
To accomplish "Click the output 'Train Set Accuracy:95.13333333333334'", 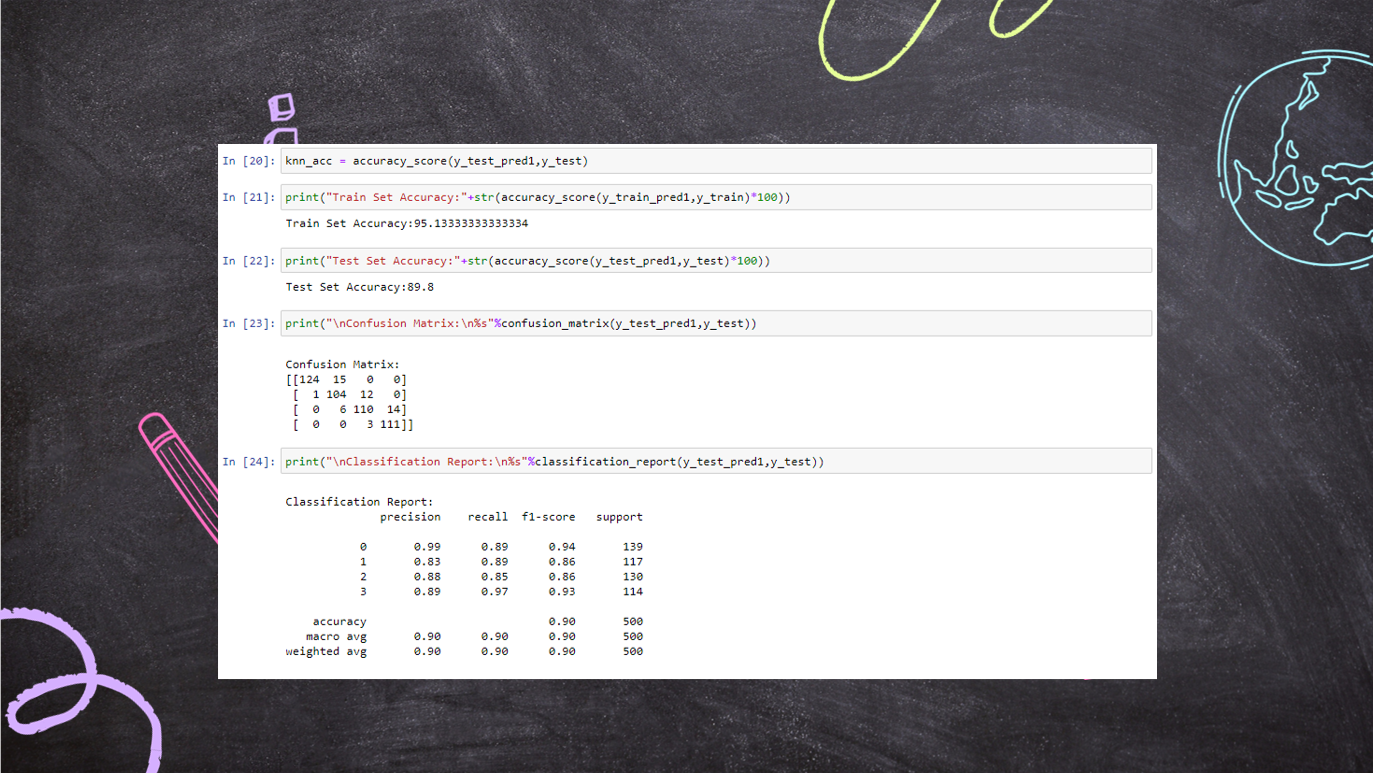I will coord(407,223).
